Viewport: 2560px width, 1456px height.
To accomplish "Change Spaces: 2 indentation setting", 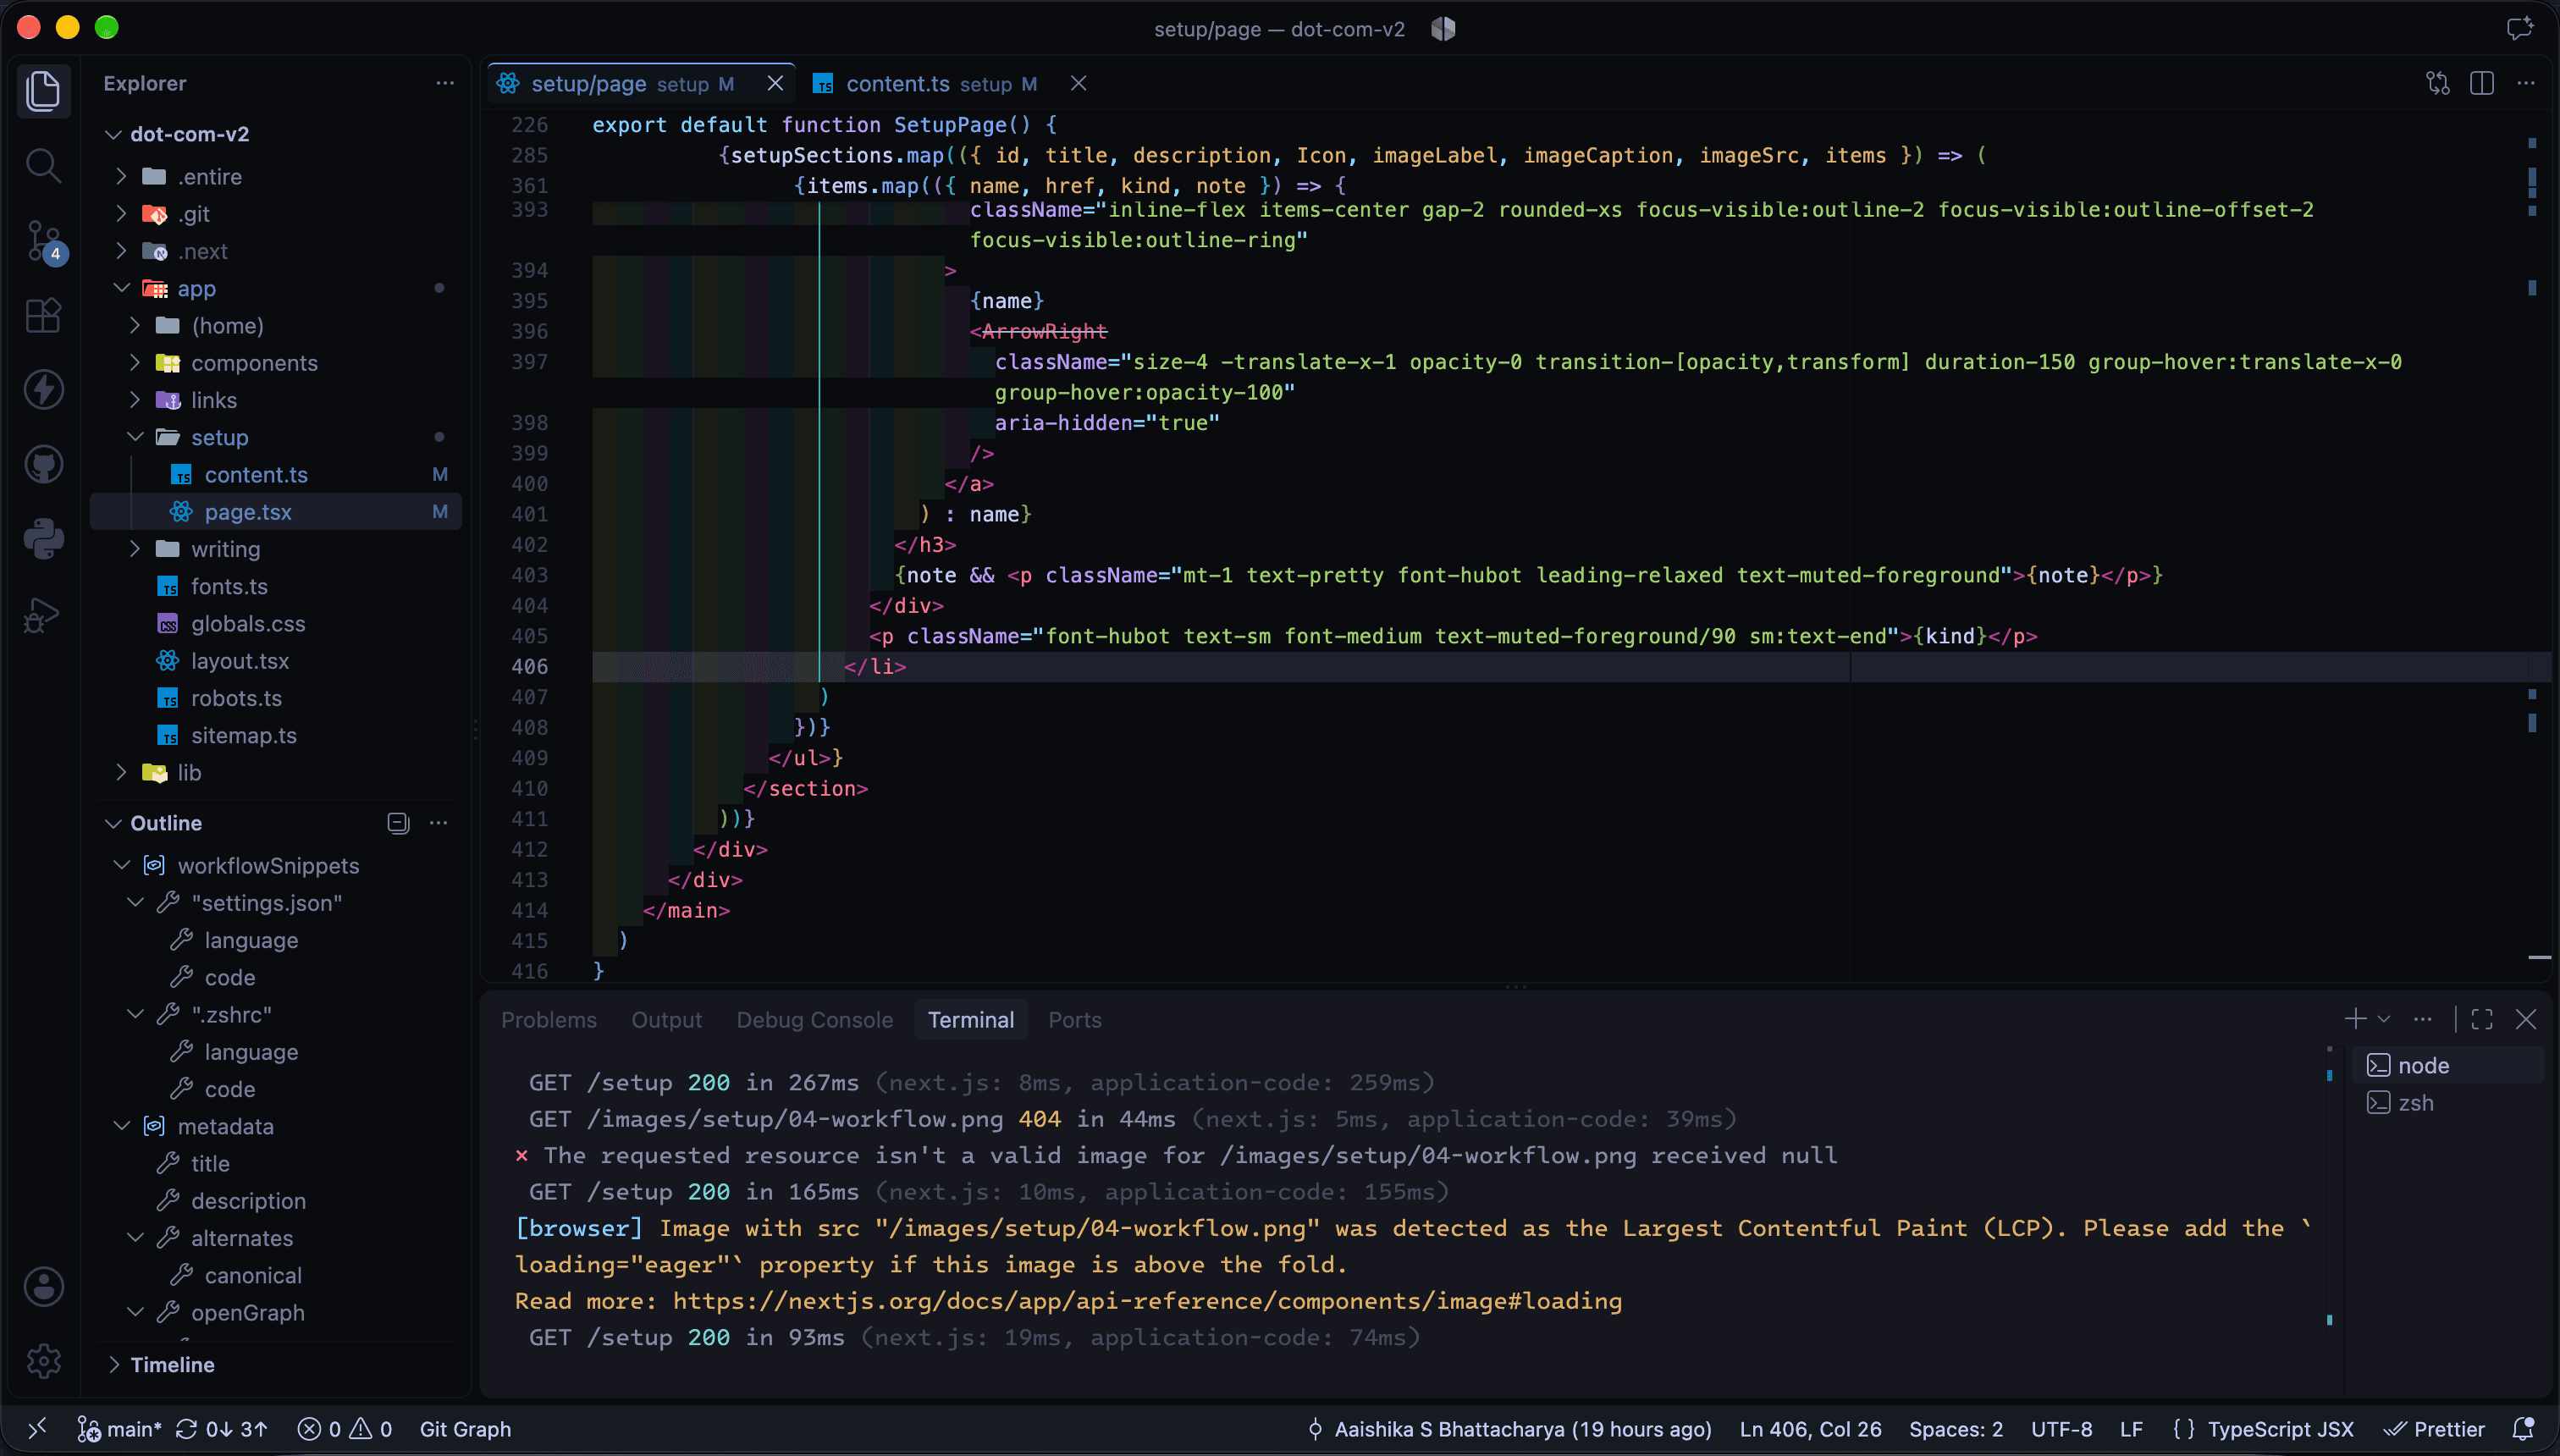I will pos(1955,1429).
